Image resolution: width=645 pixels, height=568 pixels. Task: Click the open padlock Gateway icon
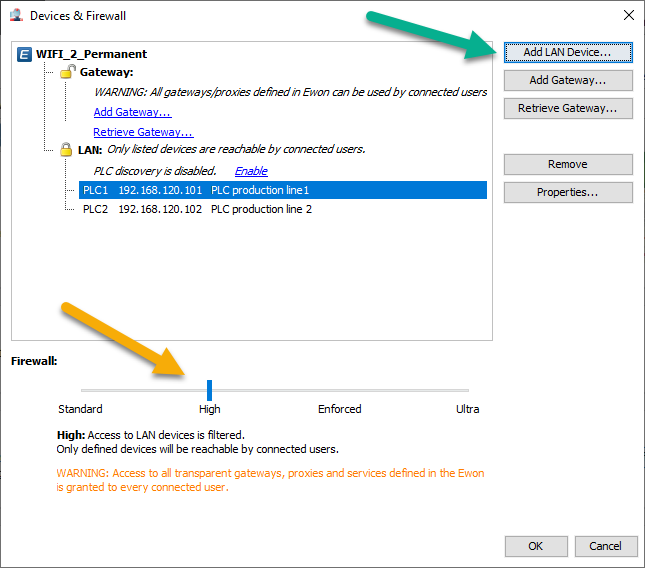click(x=67, y=72)
